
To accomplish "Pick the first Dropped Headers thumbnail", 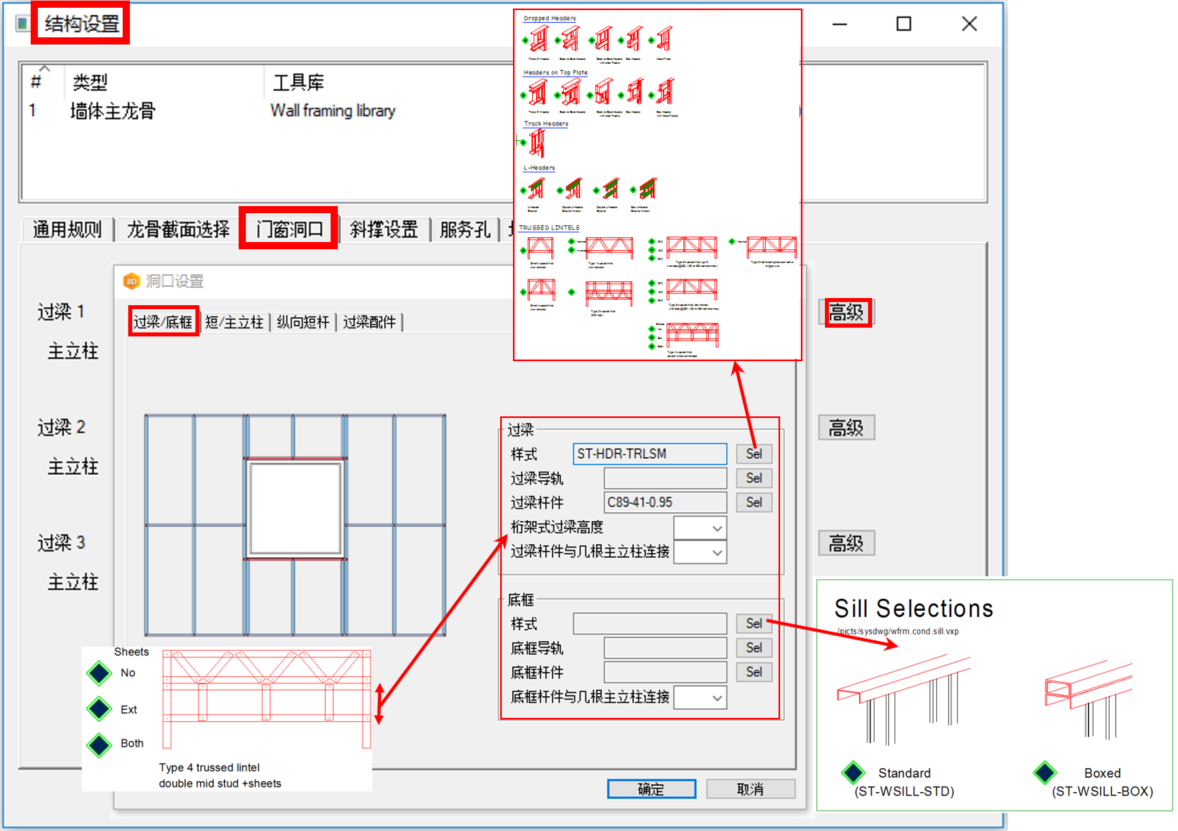I will coord(539,38).
